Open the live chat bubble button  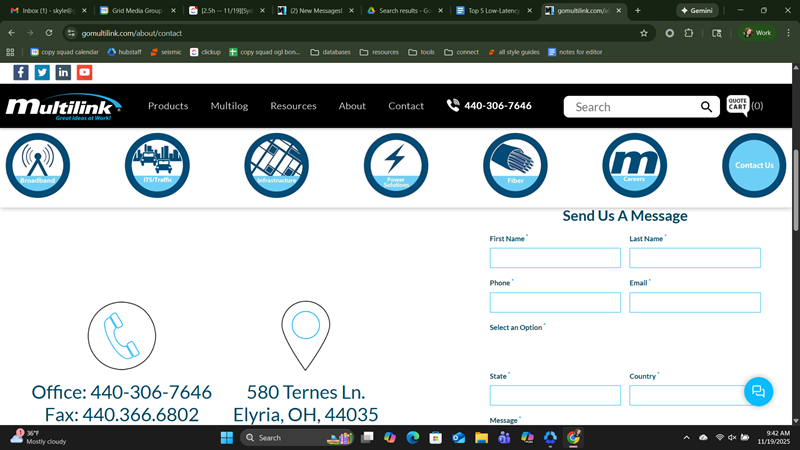pos(758,391)
